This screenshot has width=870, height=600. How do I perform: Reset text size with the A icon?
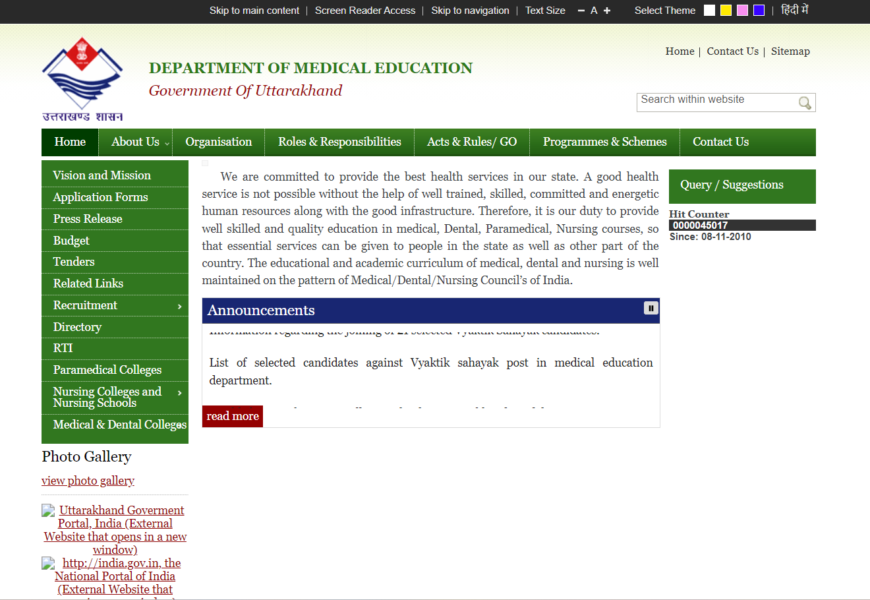594,11
